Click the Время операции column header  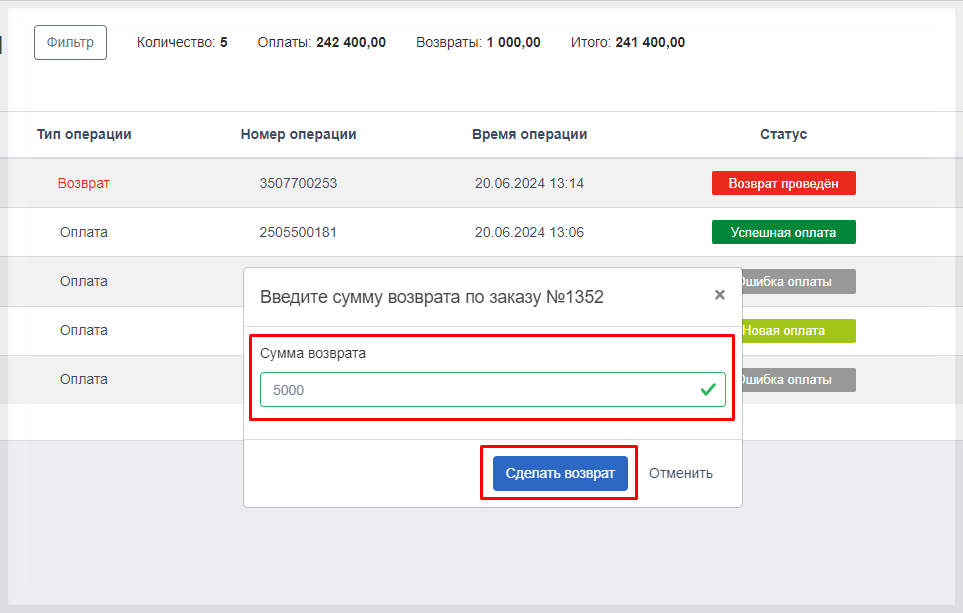click(x=529, y=134)
